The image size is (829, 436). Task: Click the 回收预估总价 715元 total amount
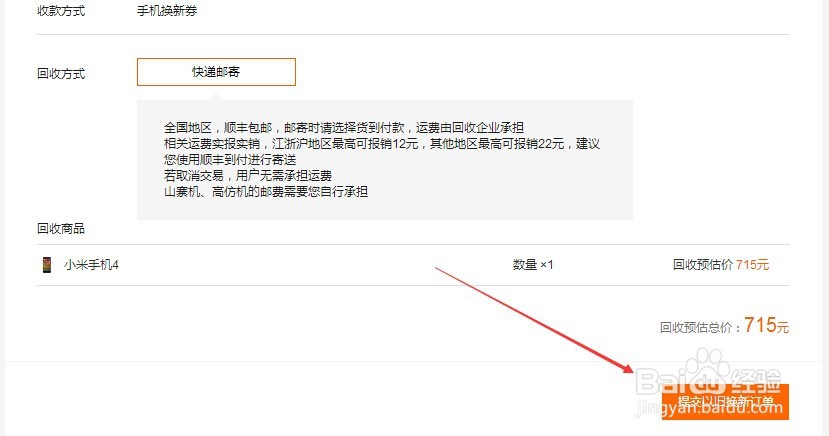pyautogui.click(x=724, y=326)
